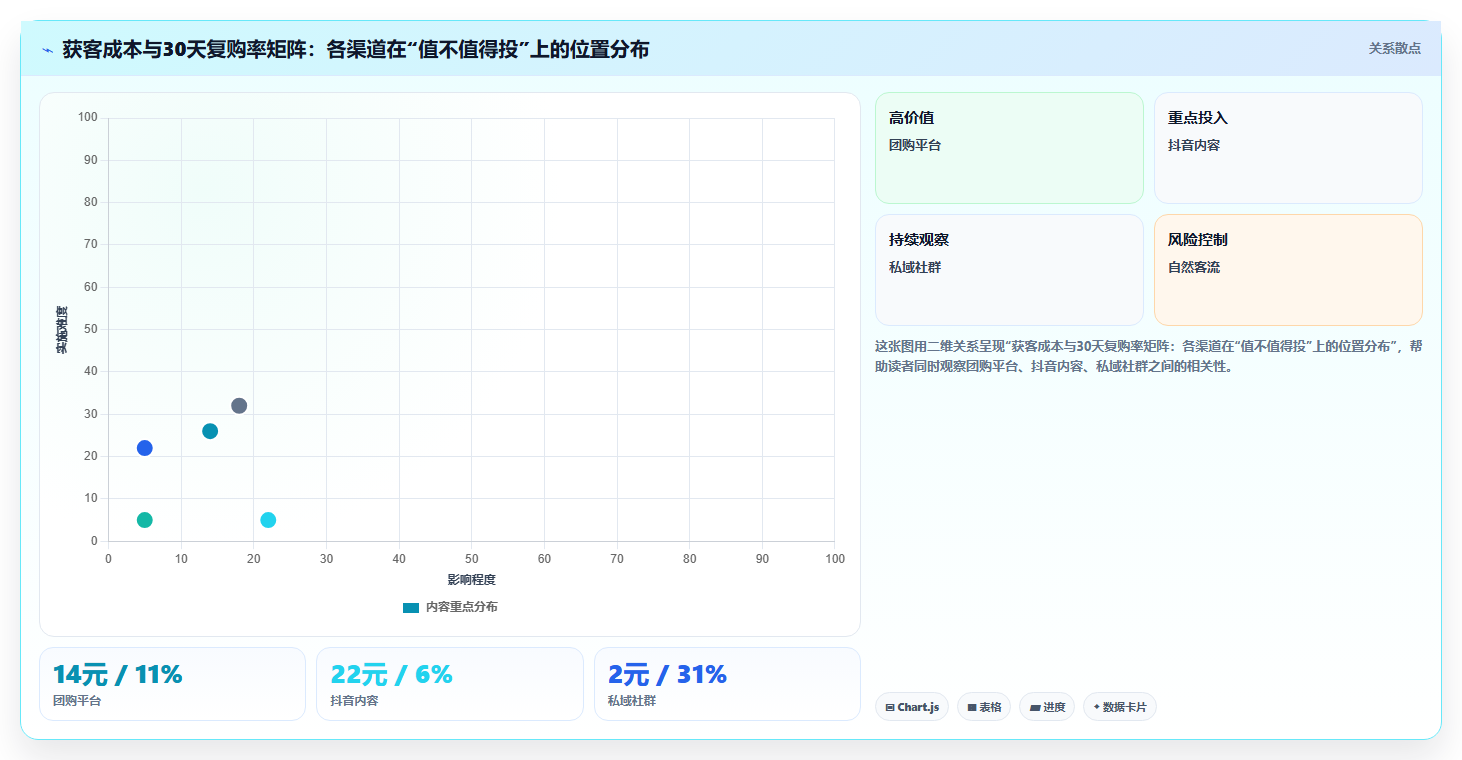The width and height of the screenshot is (1462, 760).
Task: Click the Chart.js tag pill
Action: tap(912, 707)
